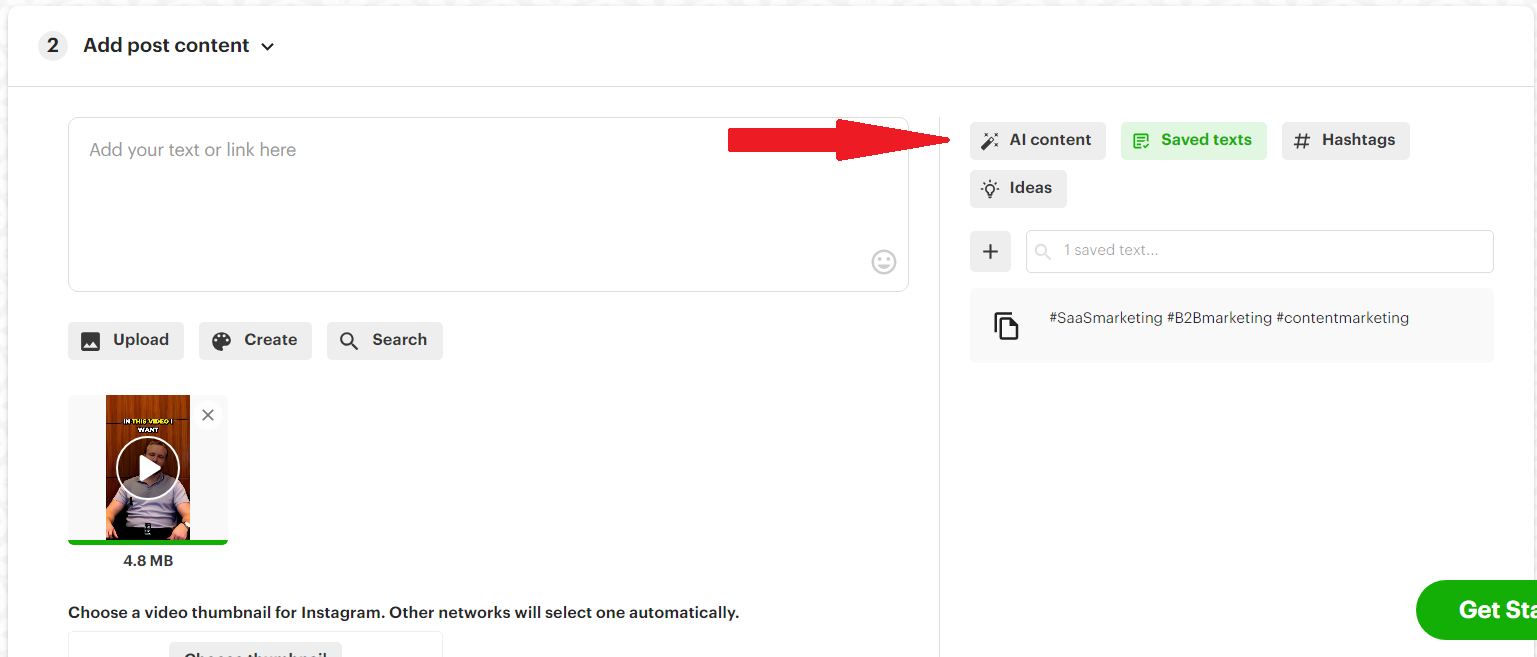Click the green upload progress bar

[147, 541]
